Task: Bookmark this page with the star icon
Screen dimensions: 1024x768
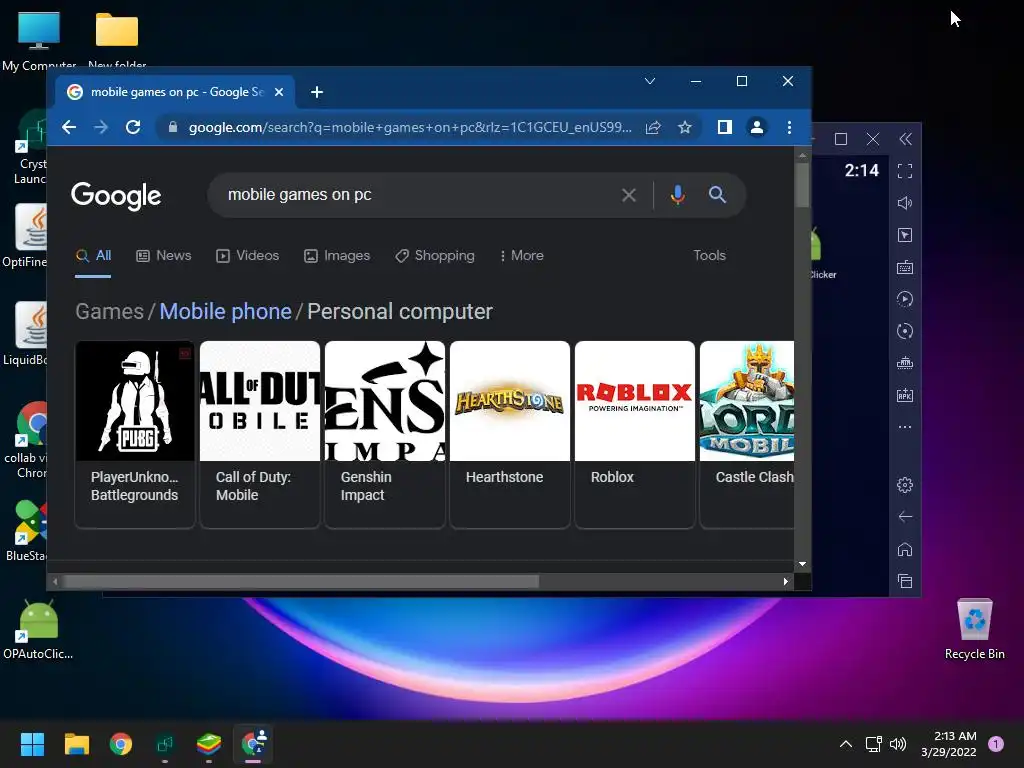Action: coord(684,127)
